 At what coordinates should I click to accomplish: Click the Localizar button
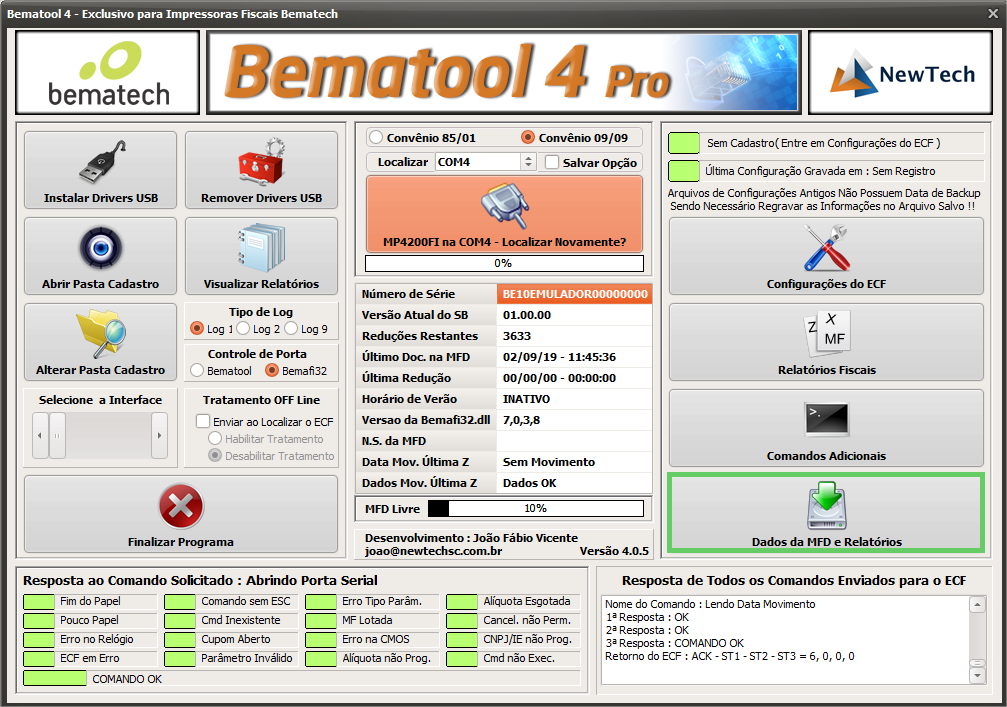[x=402, y=162]
